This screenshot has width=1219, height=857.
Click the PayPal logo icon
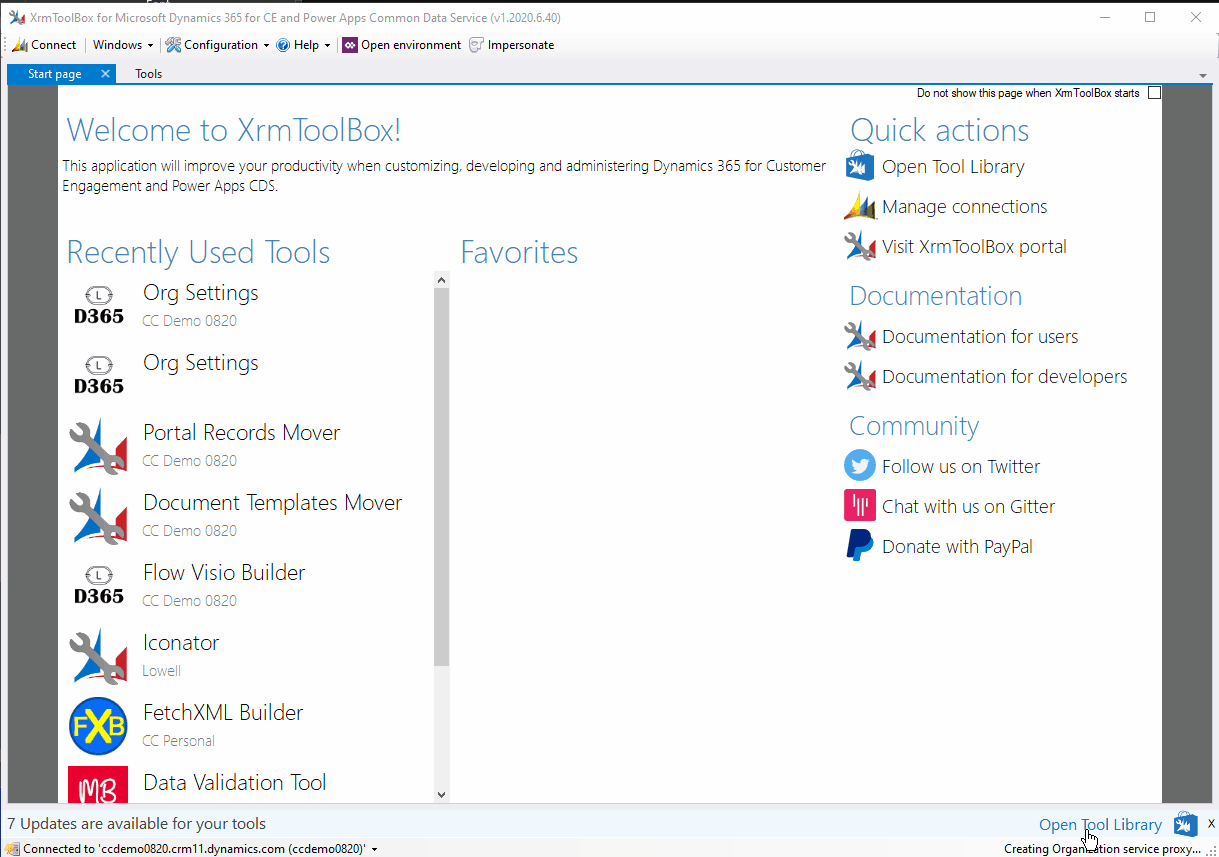pos(859,546)
